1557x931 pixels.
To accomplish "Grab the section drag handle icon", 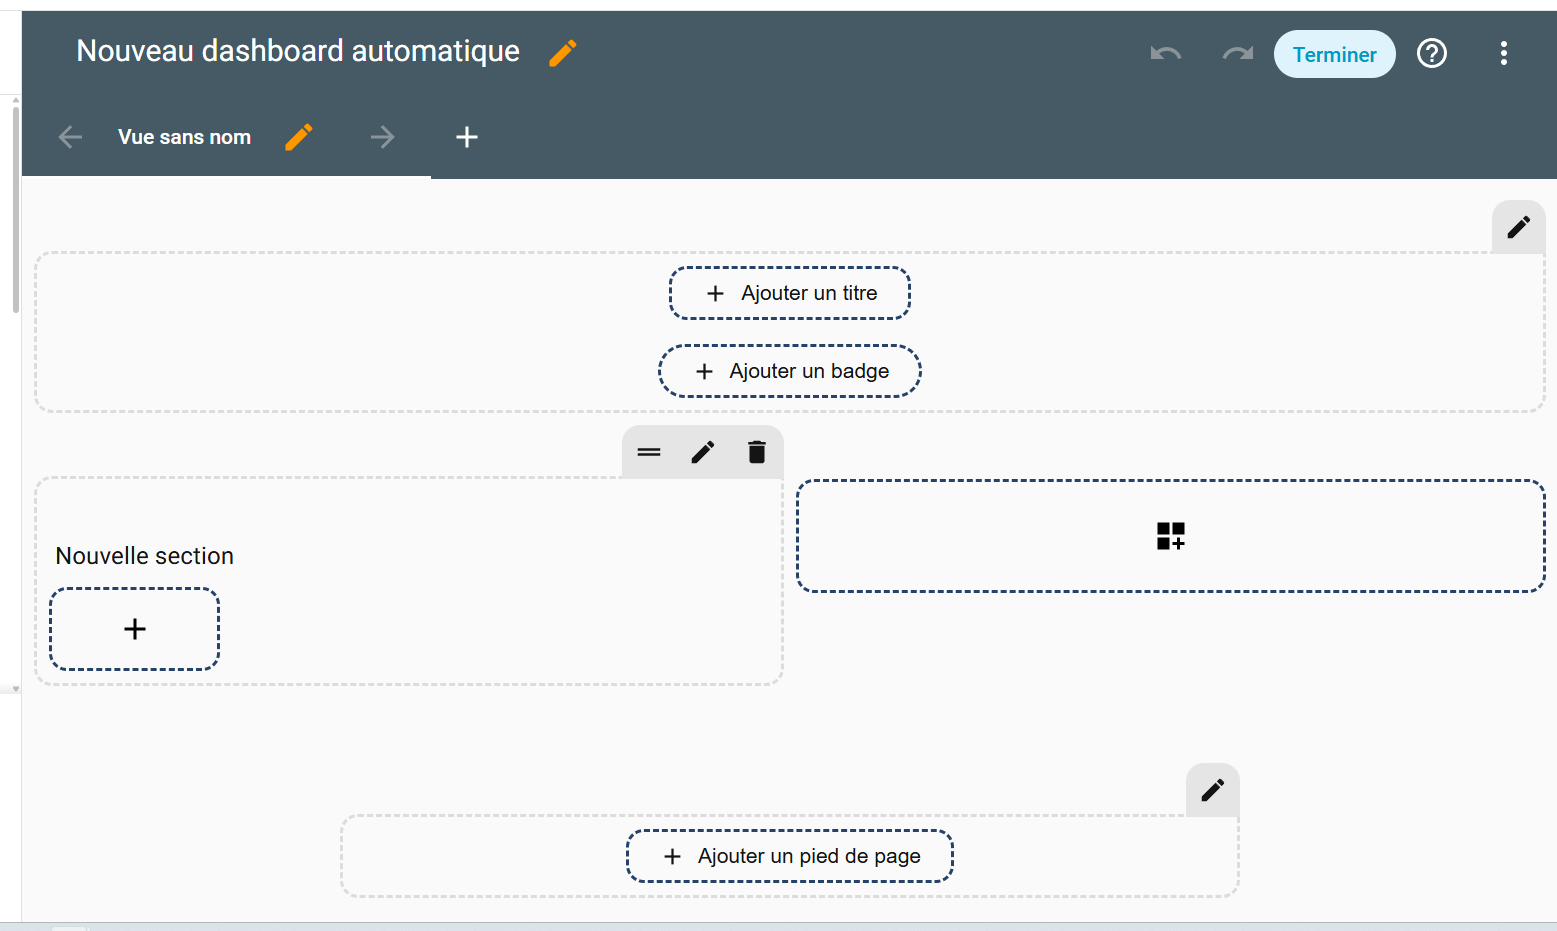I will pyautogui.click(x=649, y=452).
